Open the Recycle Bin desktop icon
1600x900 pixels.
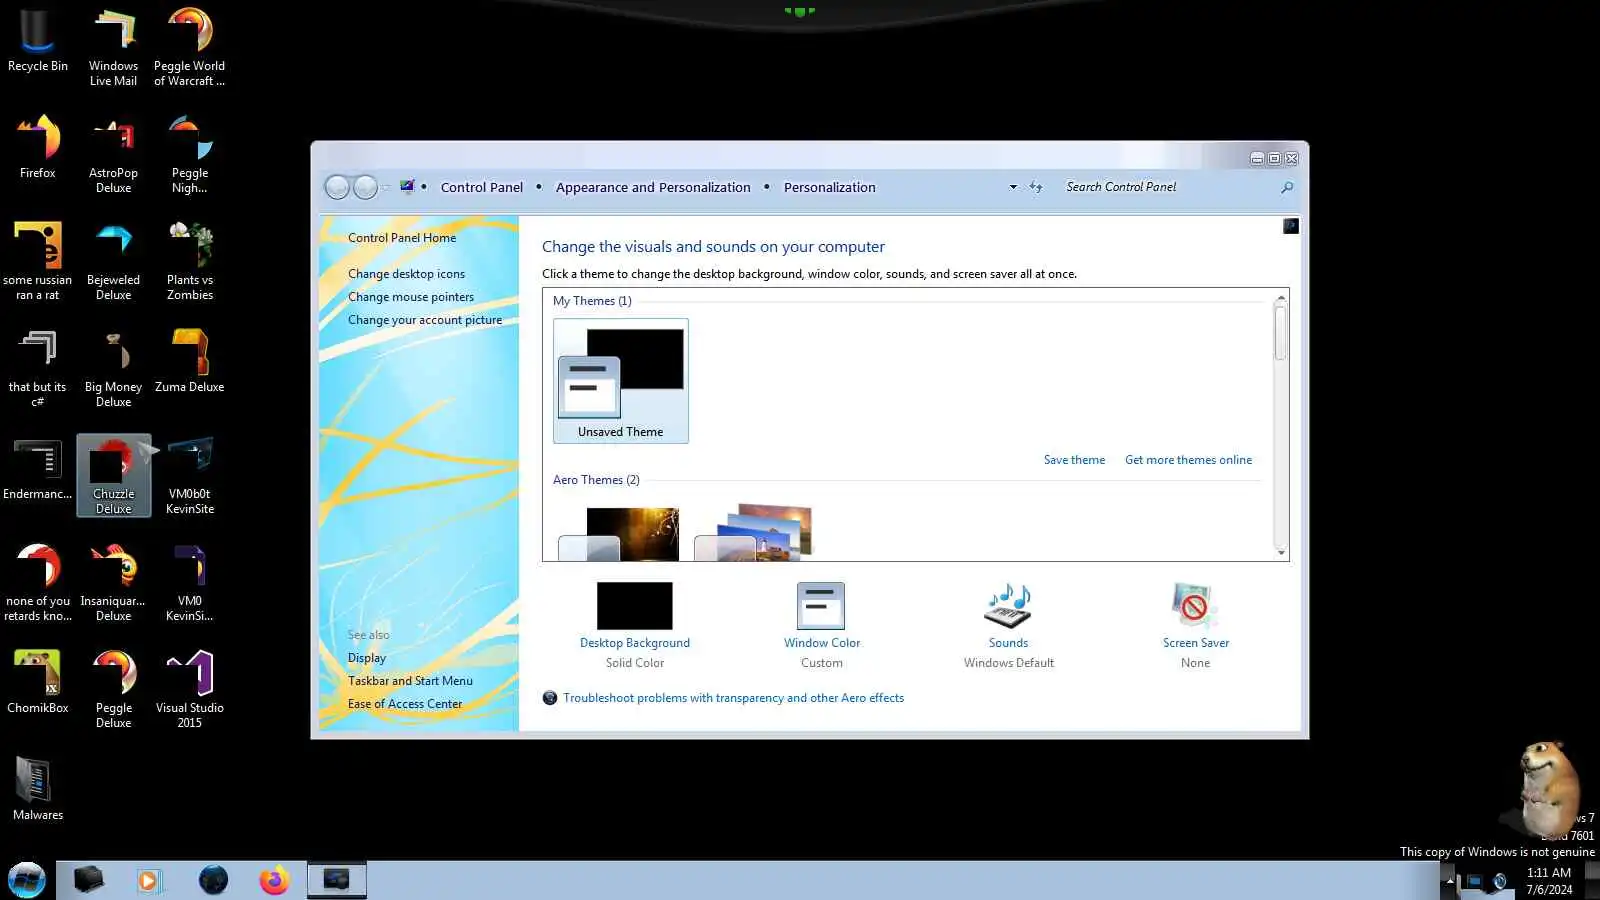pos(38,42)
